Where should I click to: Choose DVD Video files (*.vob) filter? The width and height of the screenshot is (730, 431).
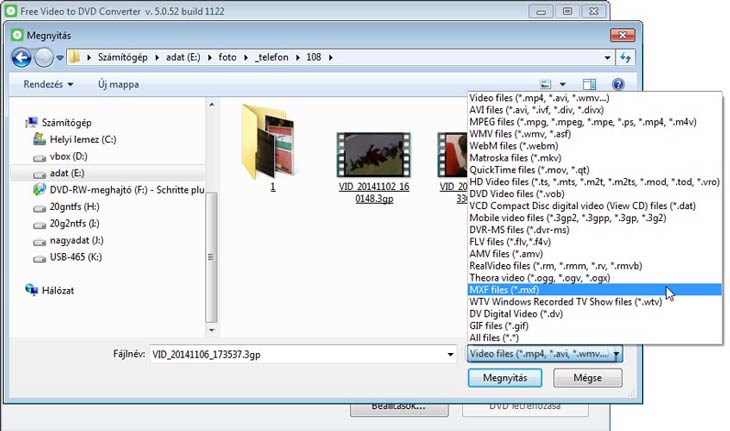coord(595,194)
